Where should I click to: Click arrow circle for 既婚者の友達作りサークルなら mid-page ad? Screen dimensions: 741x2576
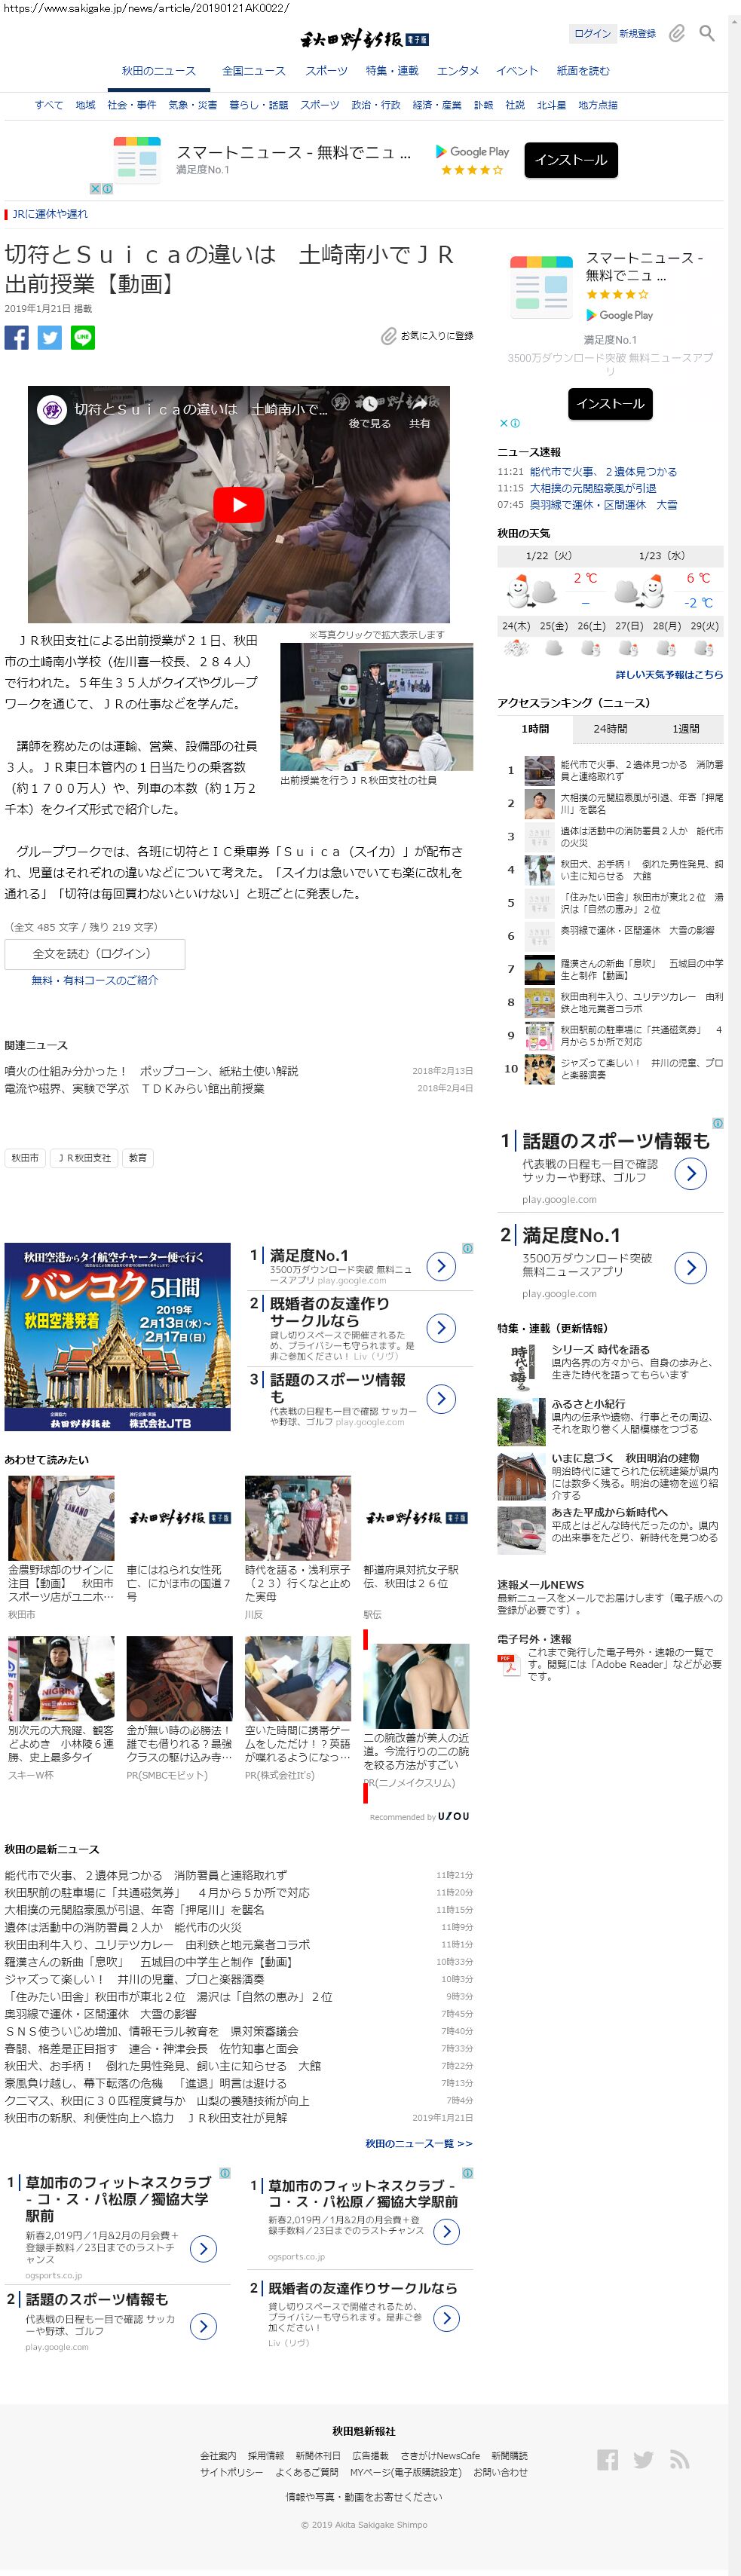441,1327
